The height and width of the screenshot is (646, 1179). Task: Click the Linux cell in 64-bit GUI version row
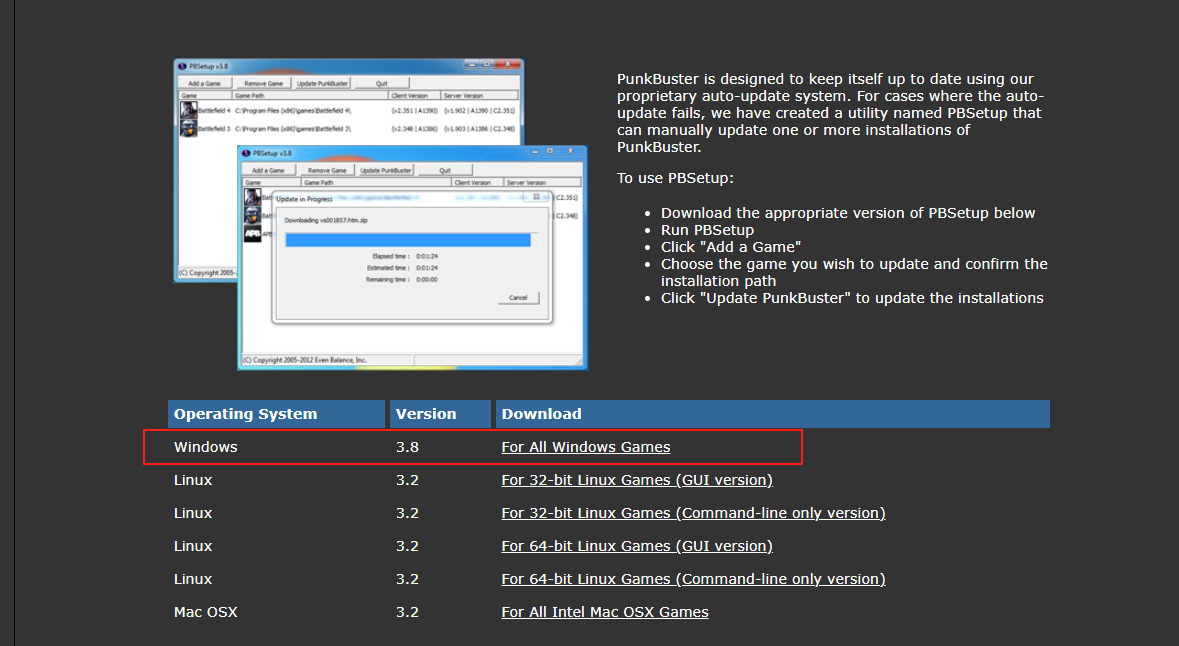coord(192,546)
